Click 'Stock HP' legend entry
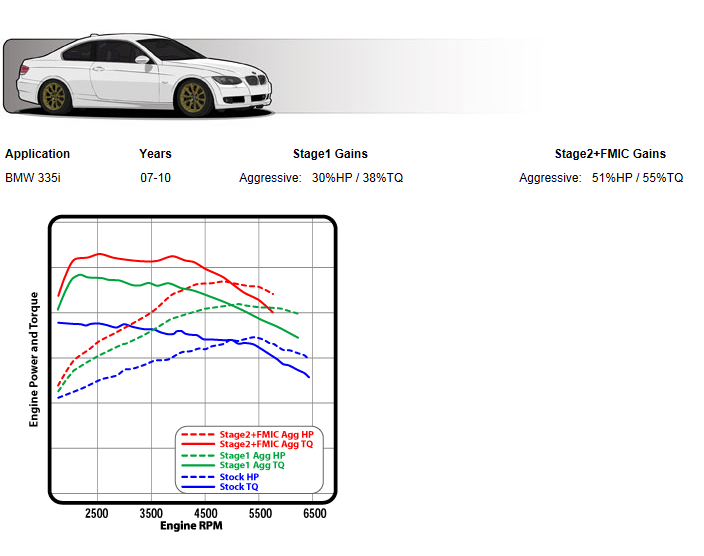This screenshot has height=556, width=704. click(x=239, y=477)
